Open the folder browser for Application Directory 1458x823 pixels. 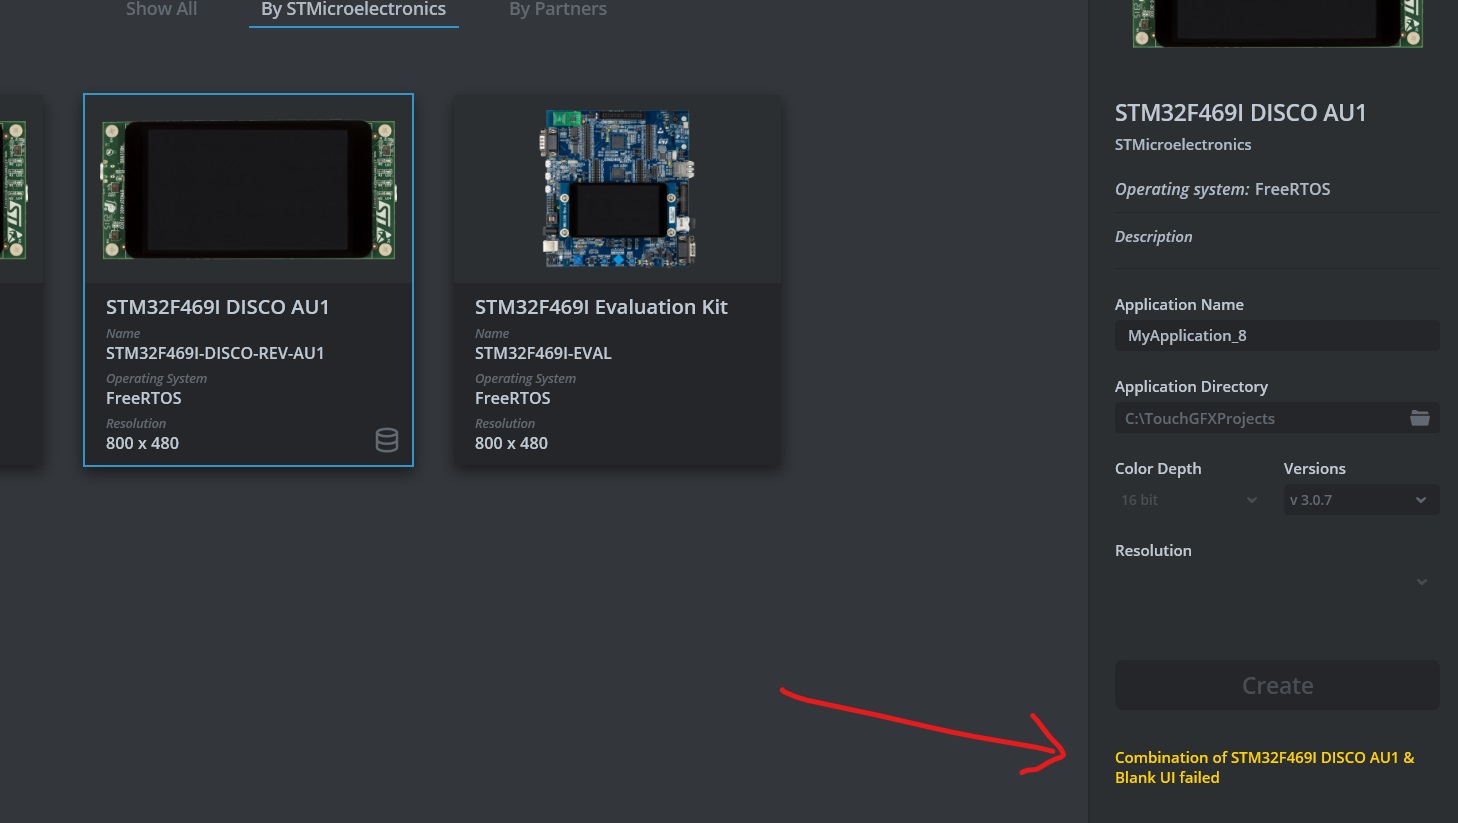1420,418
